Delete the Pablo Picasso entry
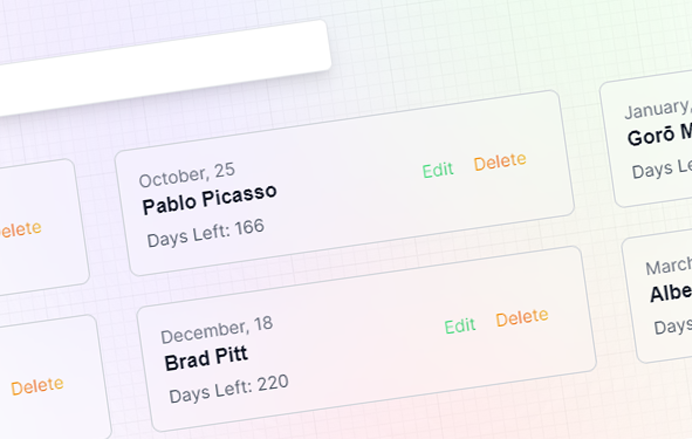Image resolution: width=692 pixels, height=439 pixels. 500,161
